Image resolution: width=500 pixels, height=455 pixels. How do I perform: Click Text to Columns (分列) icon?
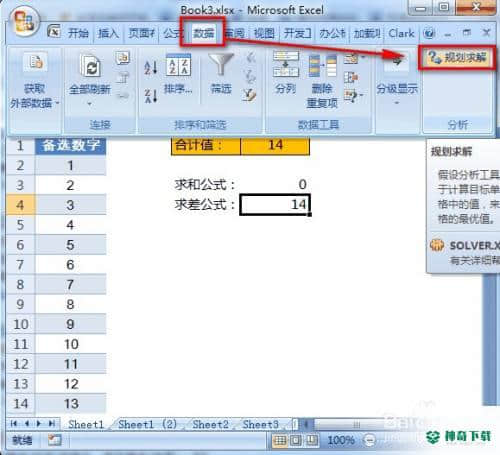[286, 64]
